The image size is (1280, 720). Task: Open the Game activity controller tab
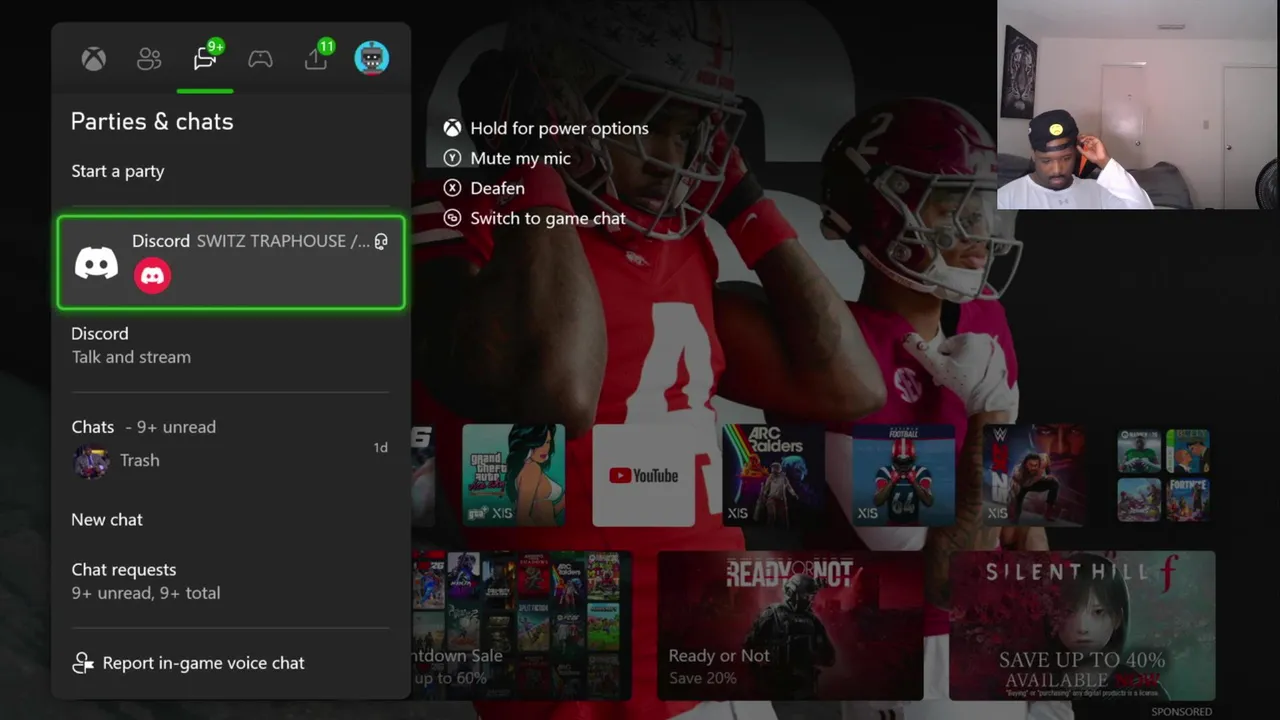(260, 59)
